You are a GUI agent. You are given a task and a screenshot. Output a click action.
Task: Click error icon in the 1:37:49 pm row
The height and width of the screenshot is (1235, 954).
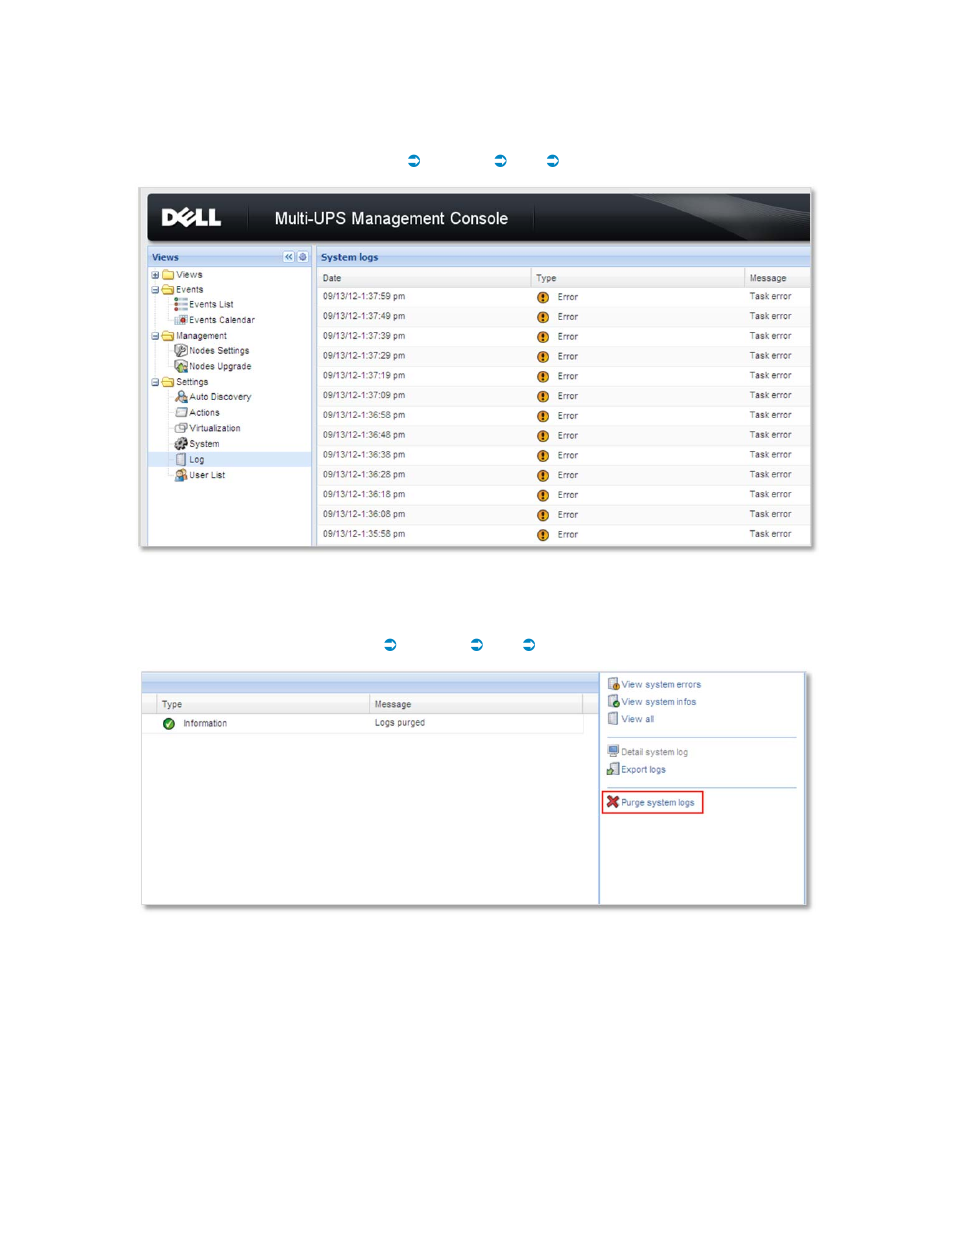tap(543, 317)
